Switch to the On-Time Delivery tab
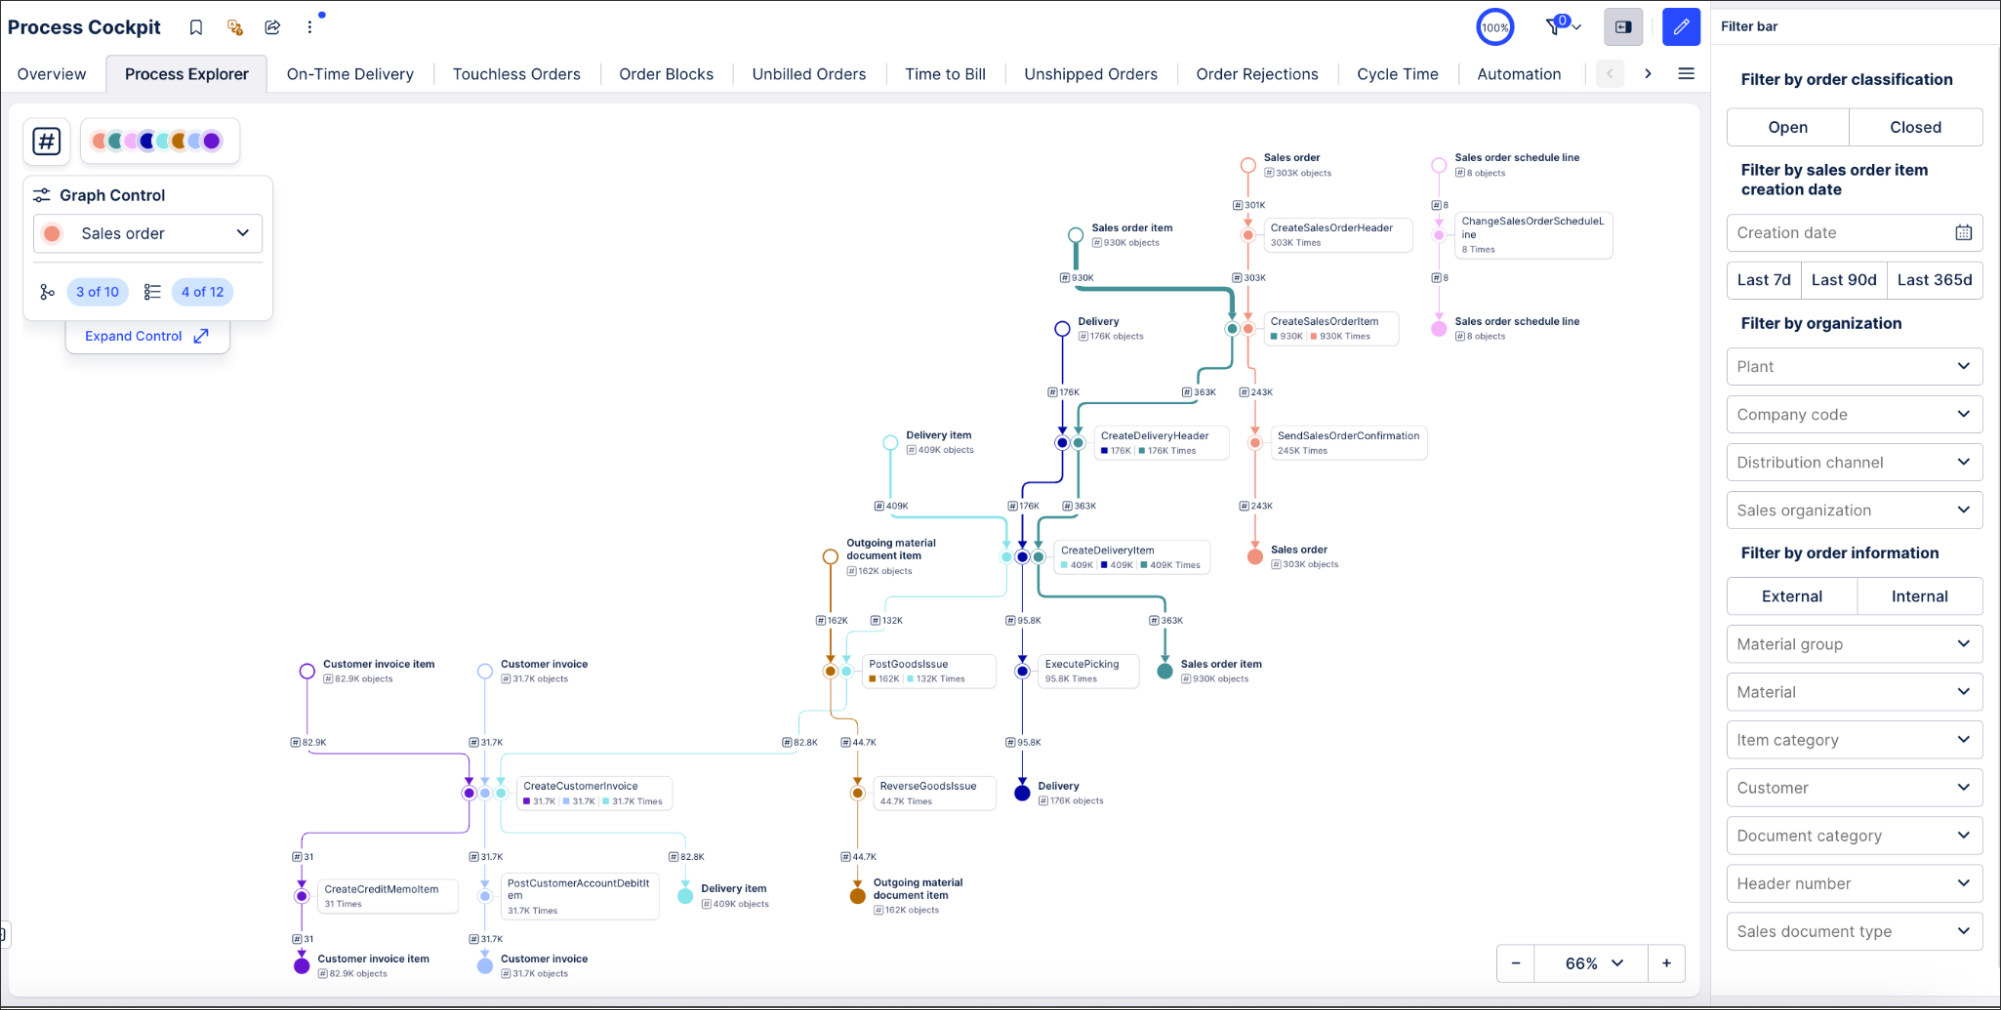The width and height of the screenshot is (2001, 1010). coord(350,74)
